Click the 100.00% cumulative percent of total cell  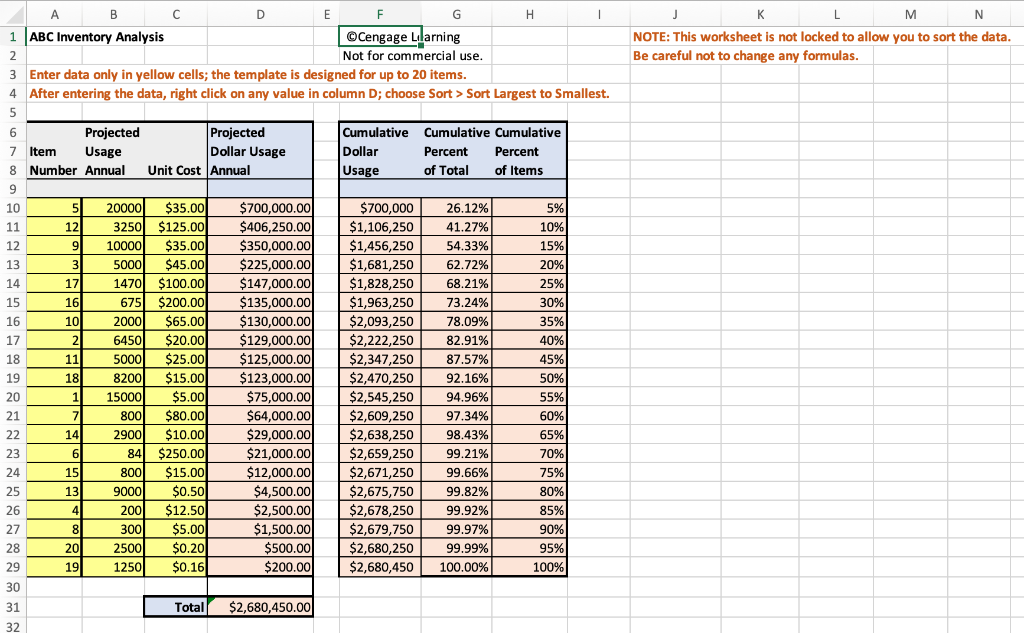(x=456, y=568)
